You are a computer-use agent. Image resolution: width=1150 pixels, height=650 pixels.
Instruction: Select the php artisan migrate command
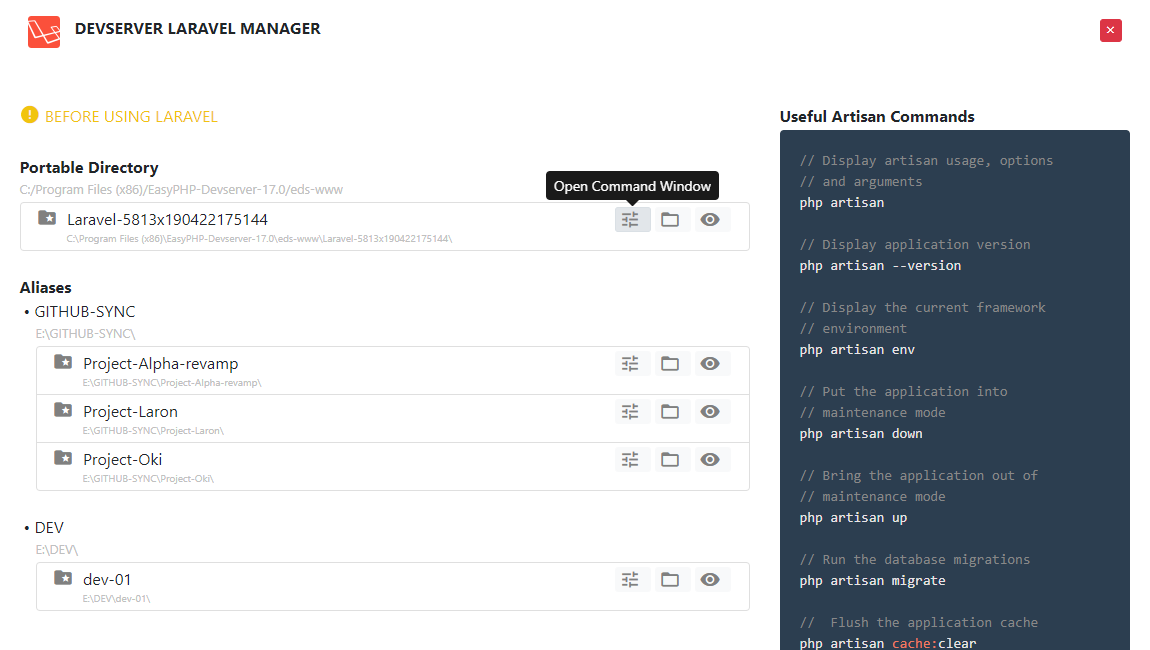coord(873,580)
